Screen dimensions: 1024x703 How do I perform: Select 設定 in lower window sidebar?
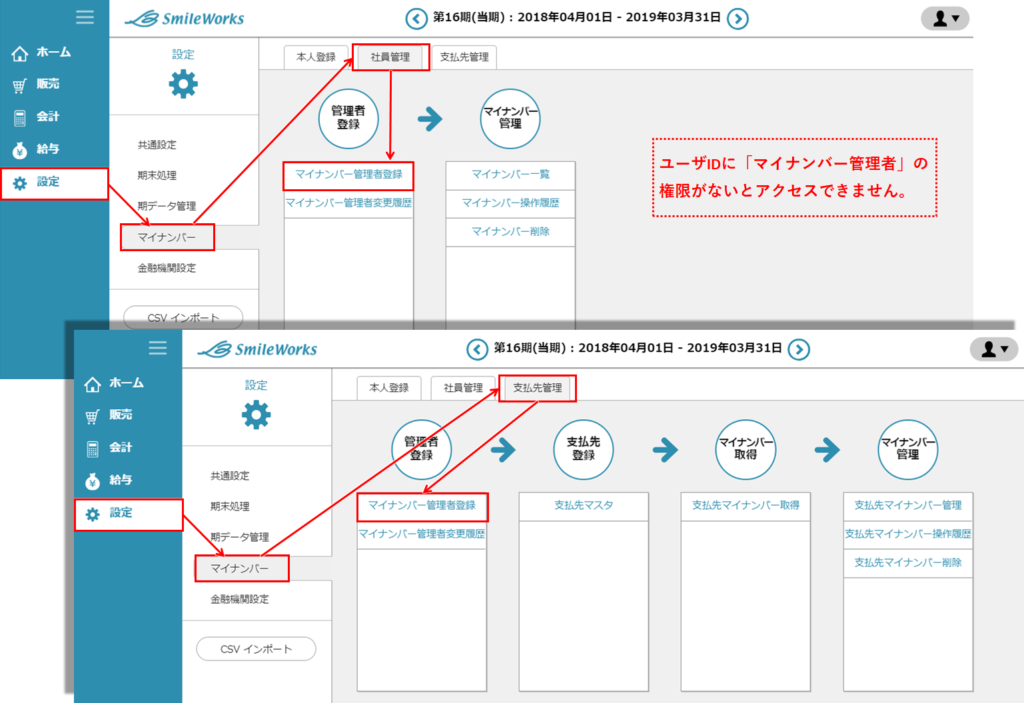pos(128,514)
